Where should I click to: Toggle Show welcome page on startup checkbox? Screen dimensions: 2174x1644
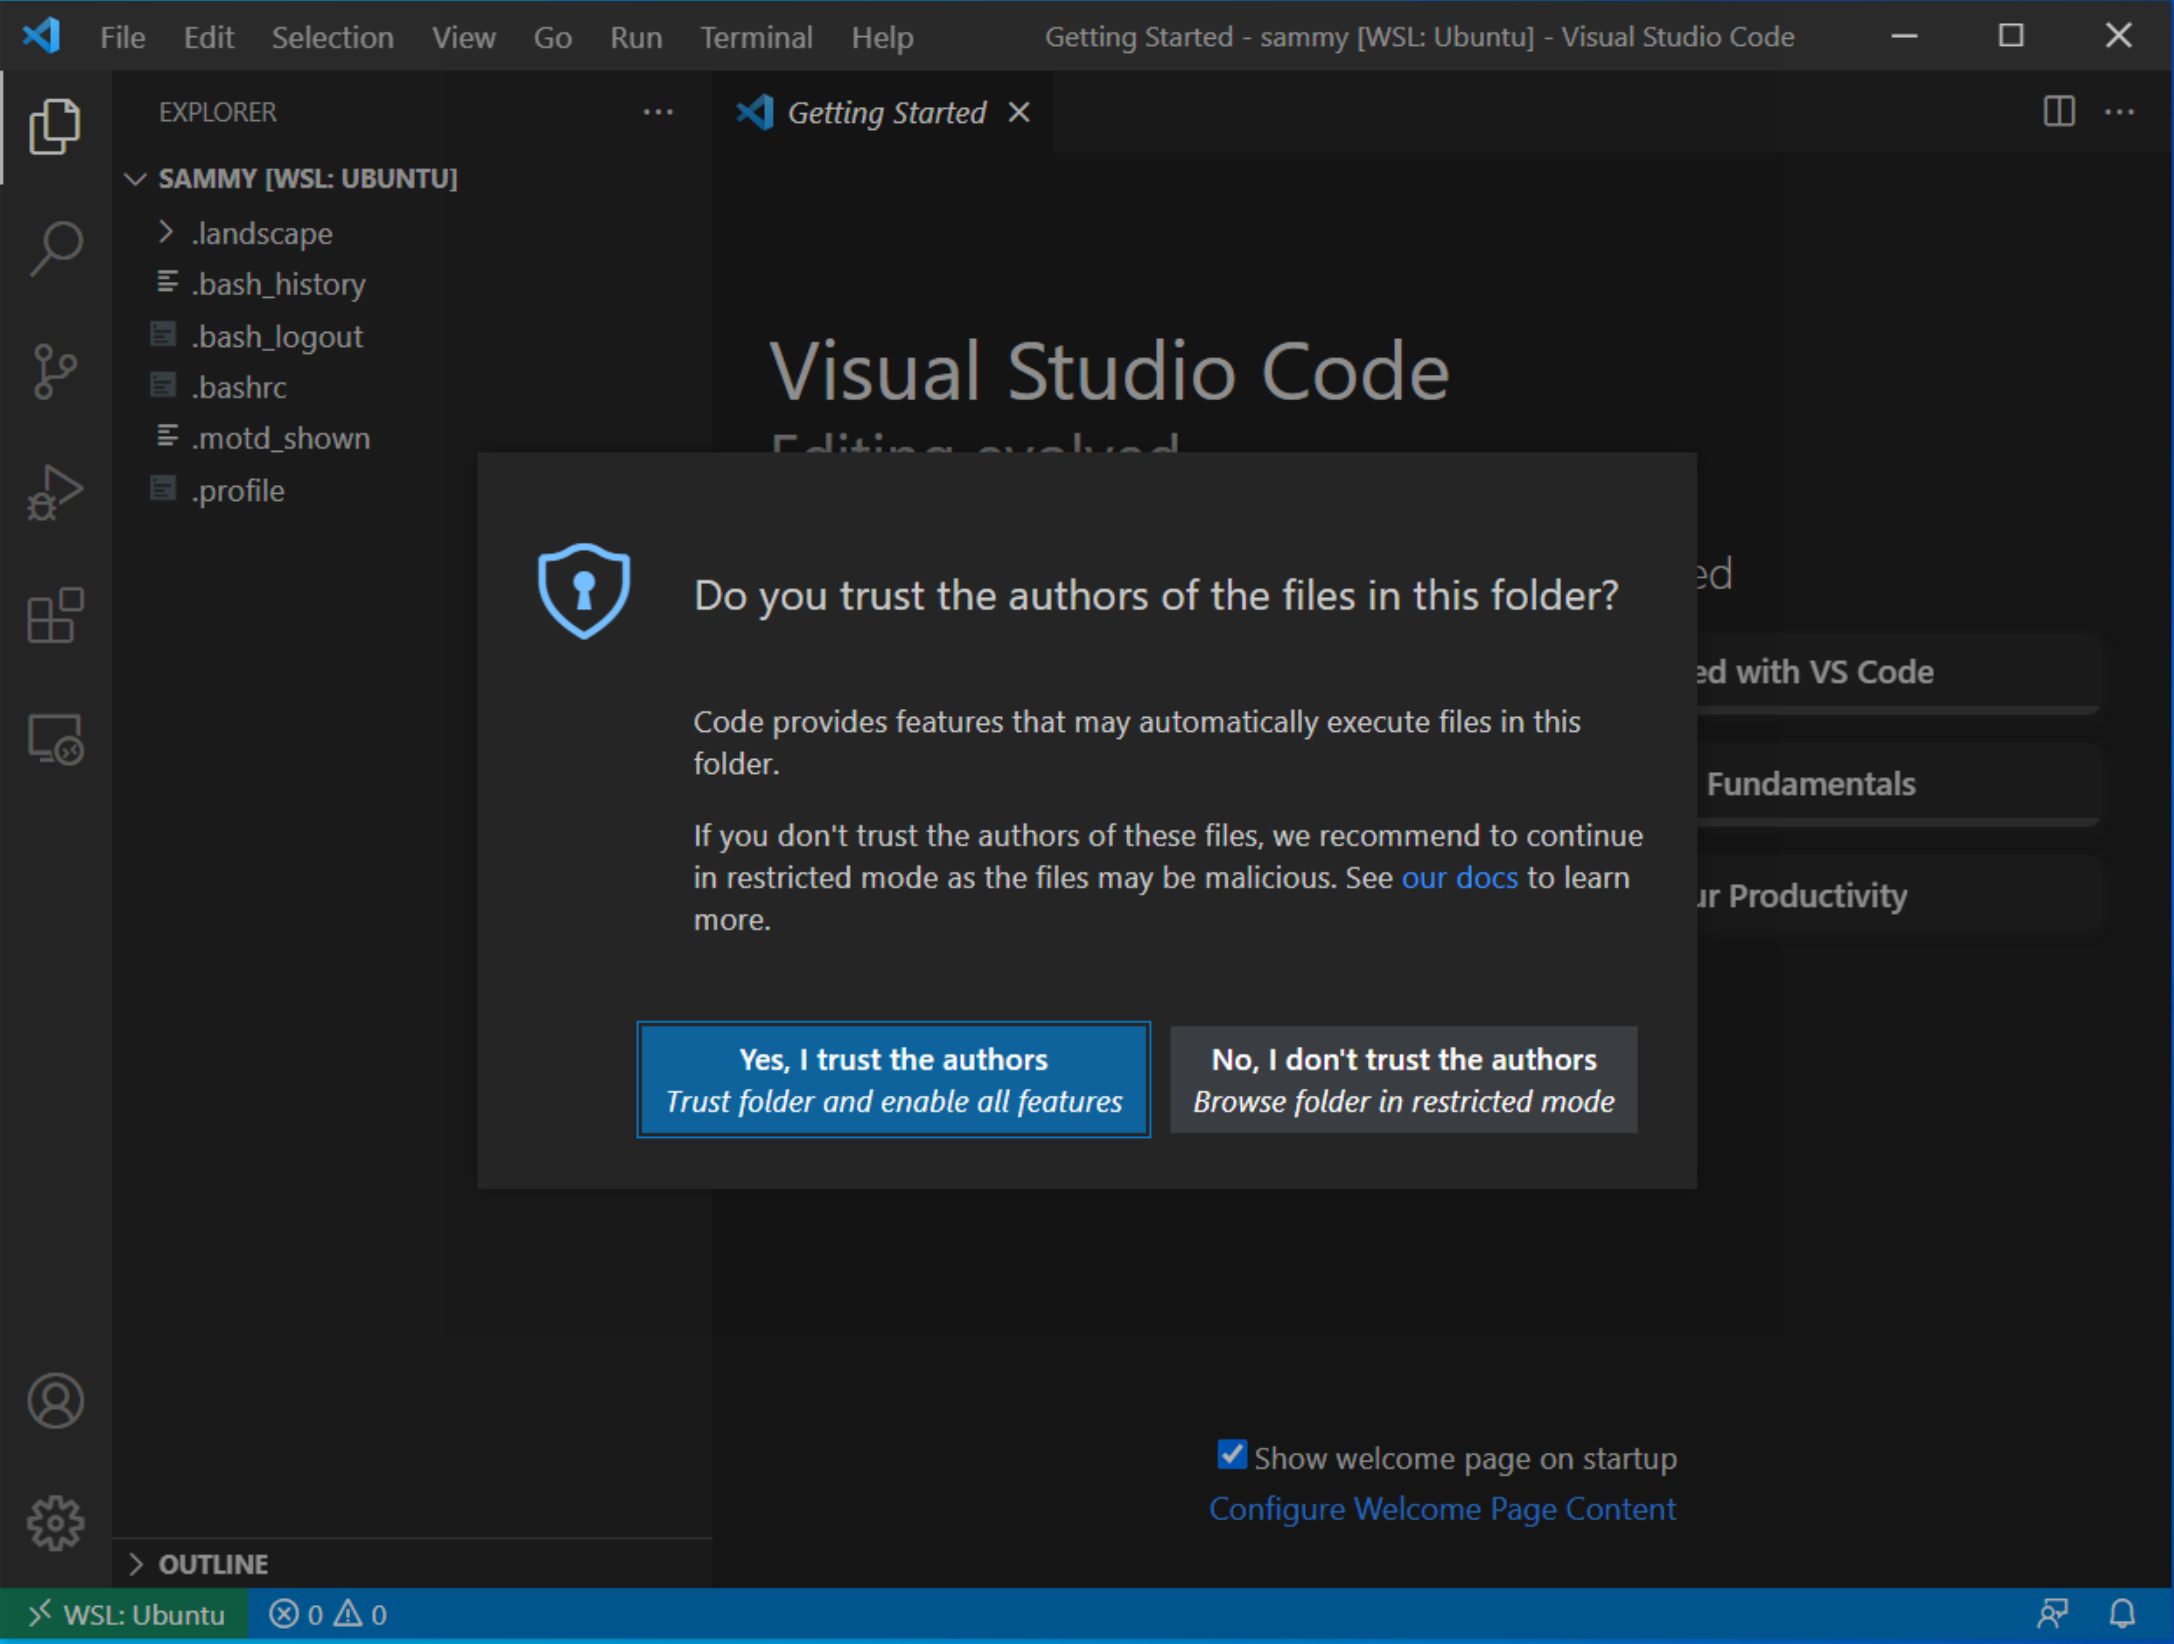point(1231,1455)
